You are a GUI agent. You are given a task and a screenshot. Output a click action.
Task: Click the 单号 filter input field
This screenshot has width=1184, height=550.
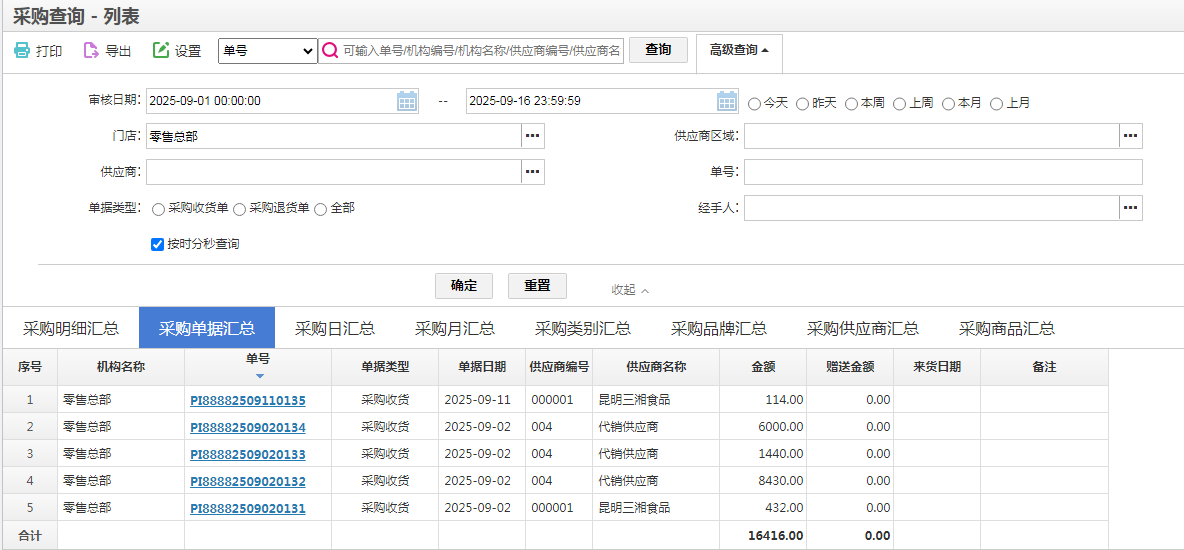pos(942,172)
